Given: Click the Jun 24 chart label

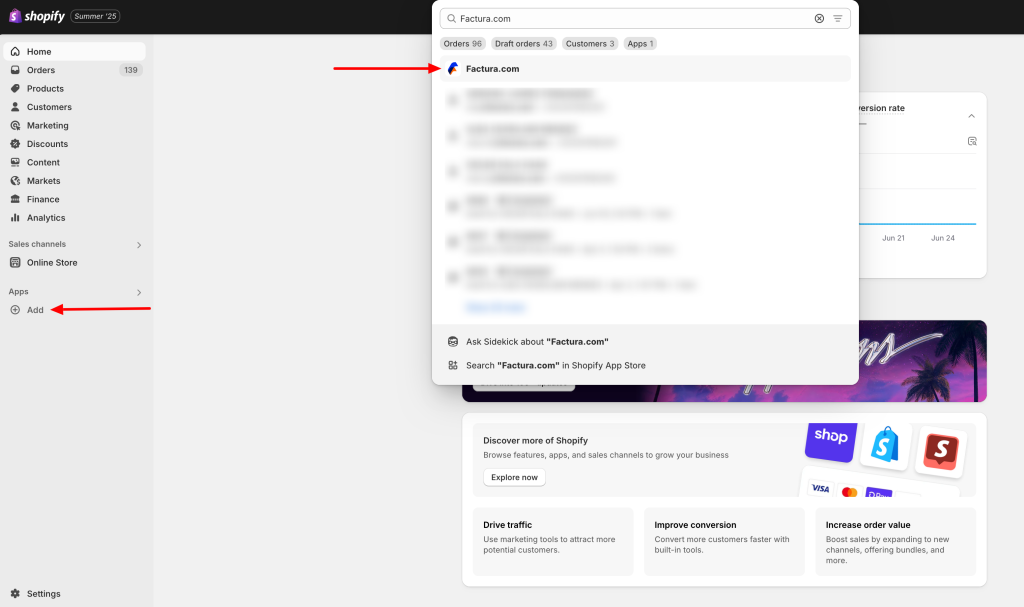Looking at the screenshot, I should [x=942, y=238].
